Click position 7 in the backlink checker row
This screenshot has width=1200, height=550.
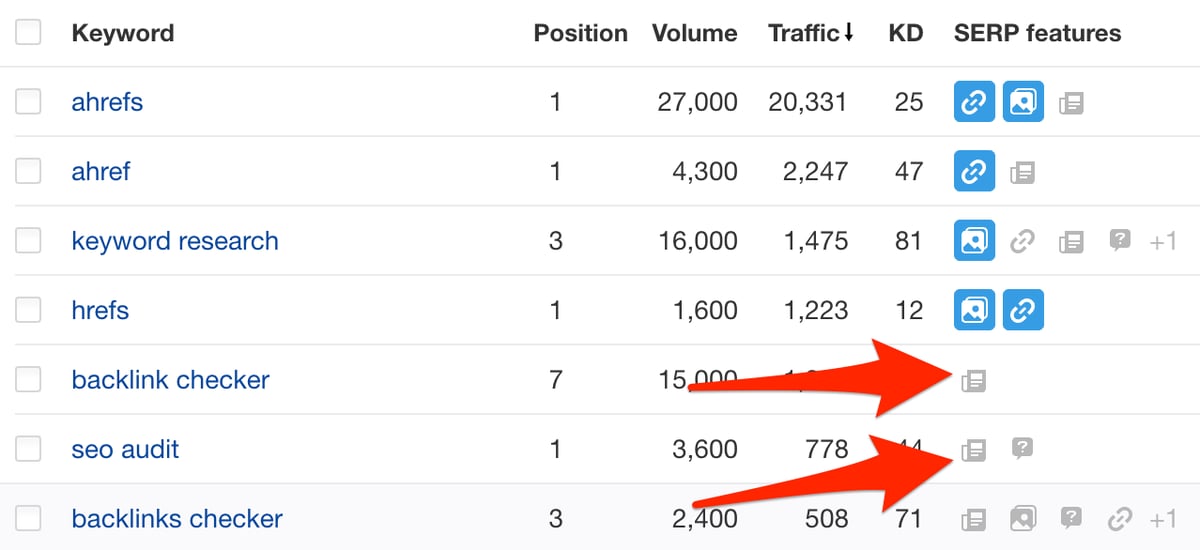[556, 380]
